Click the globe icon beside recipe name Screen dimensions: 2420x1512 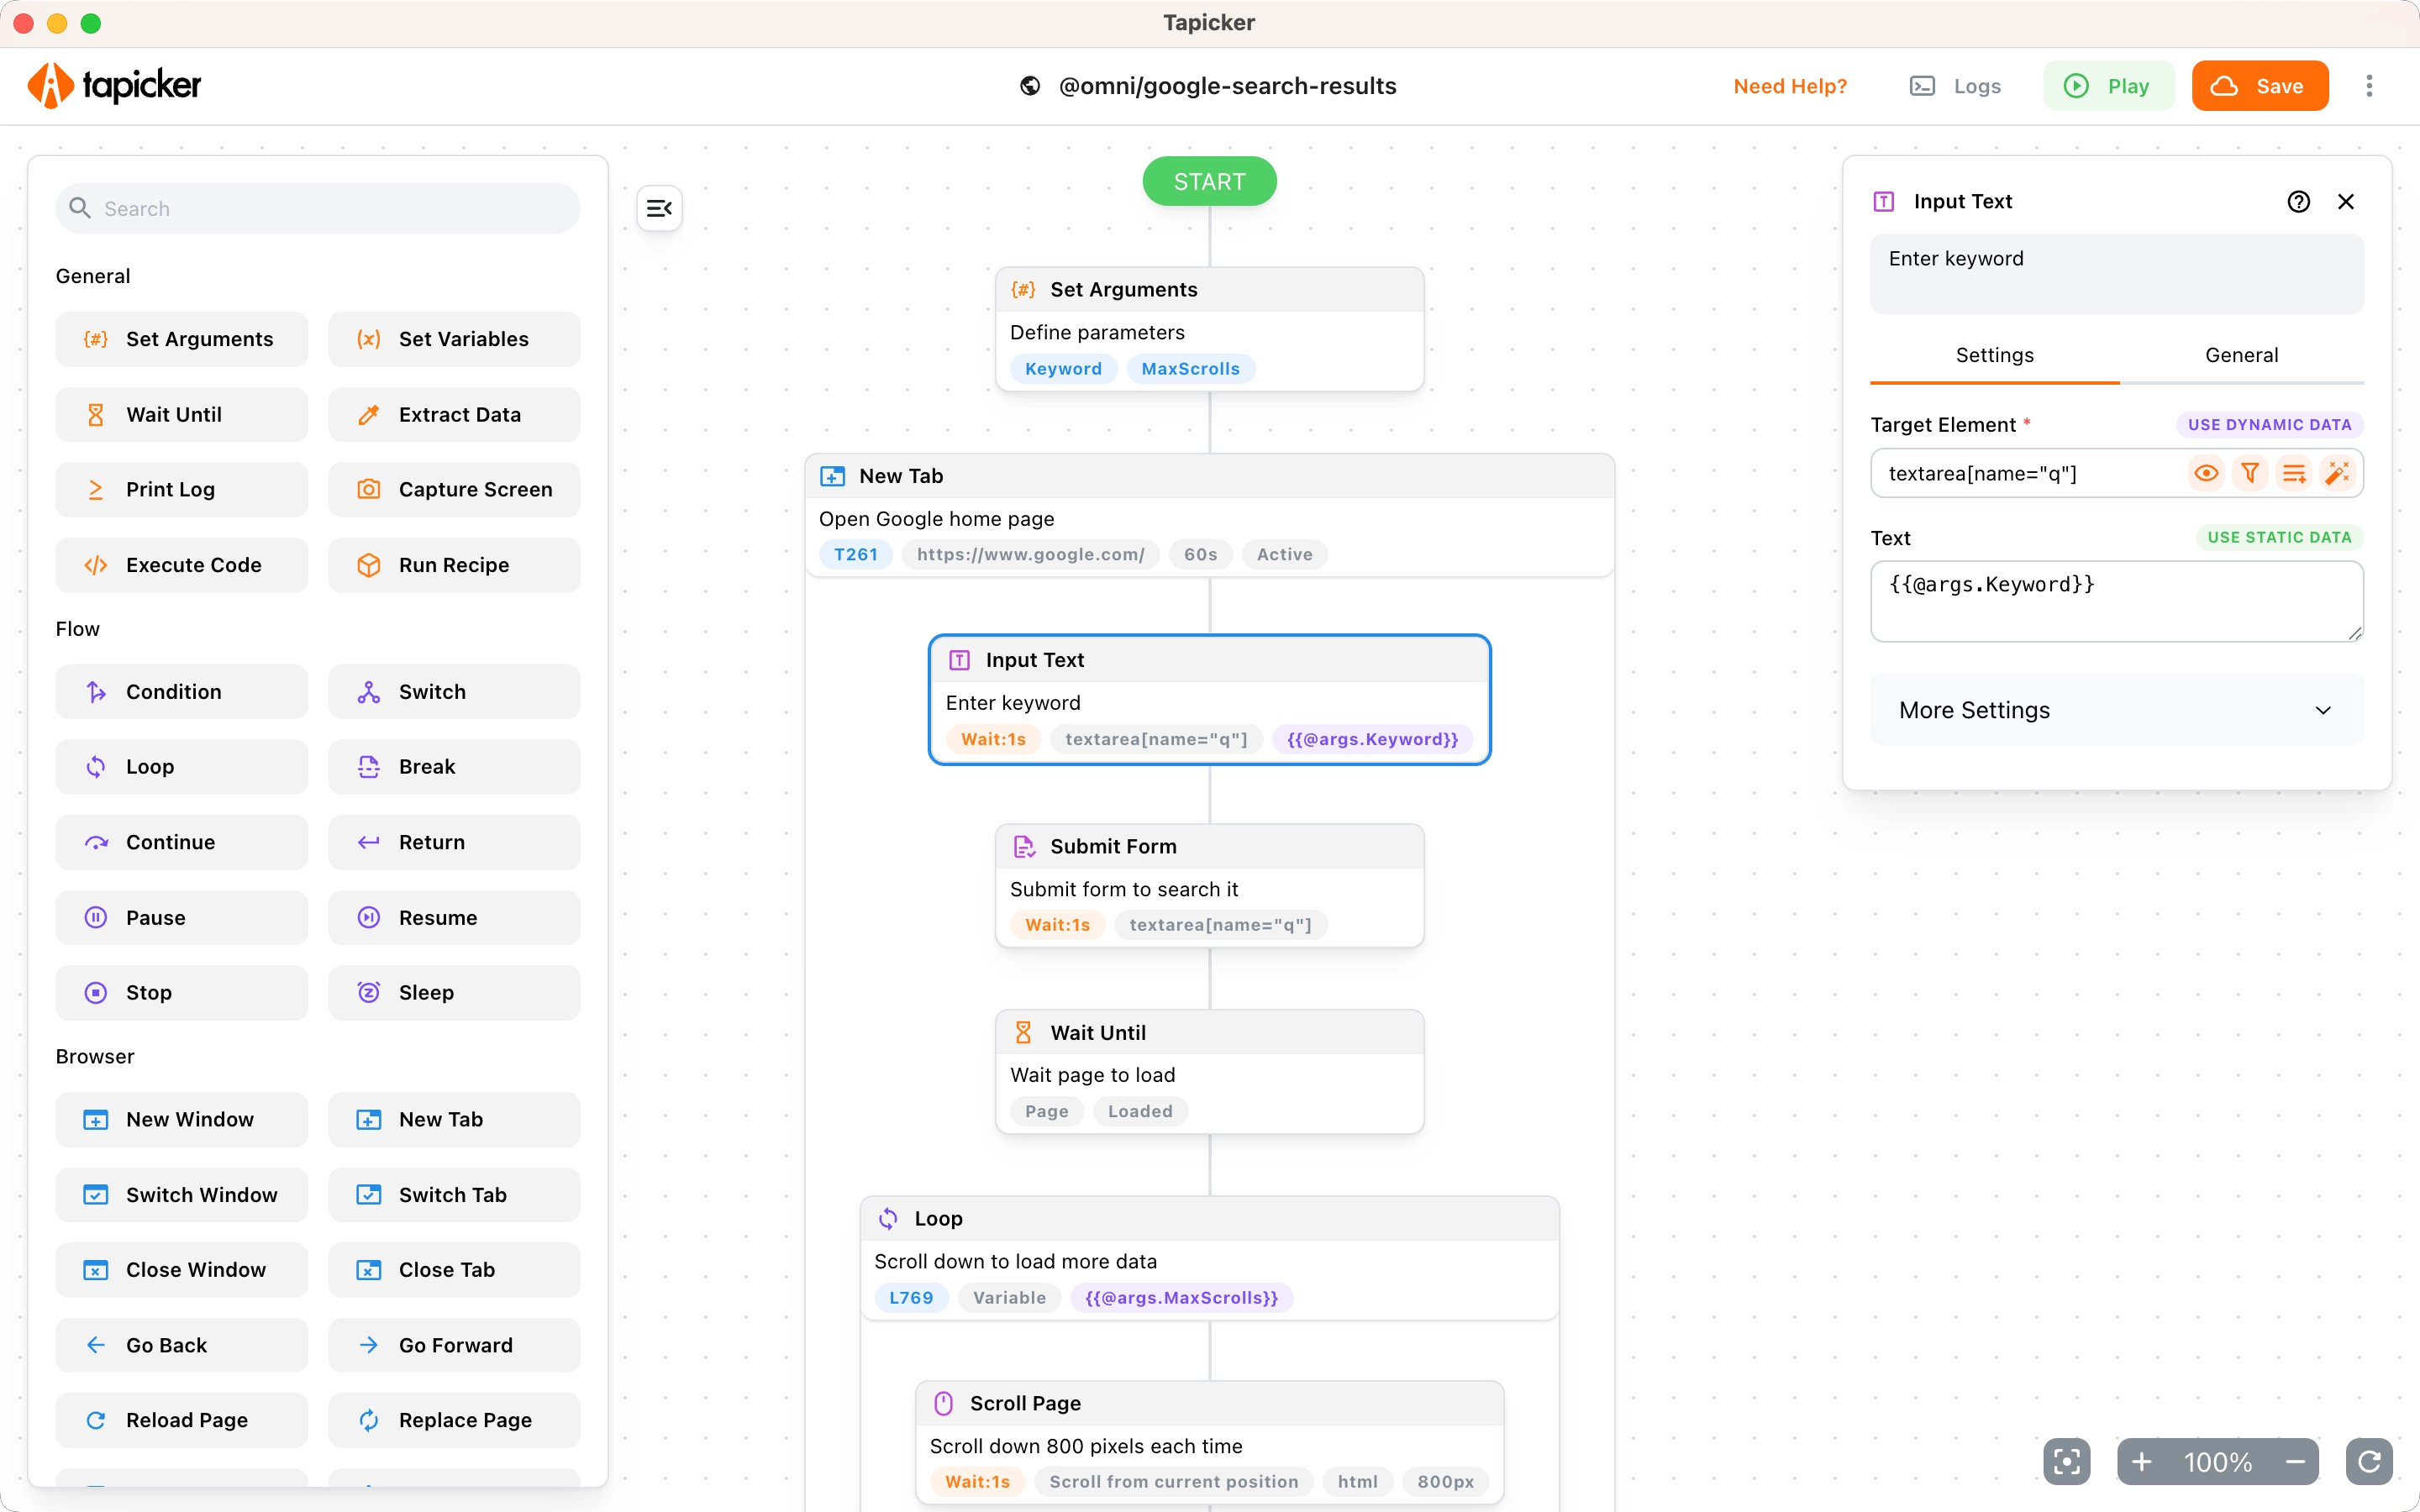(x=1030, y=86)
